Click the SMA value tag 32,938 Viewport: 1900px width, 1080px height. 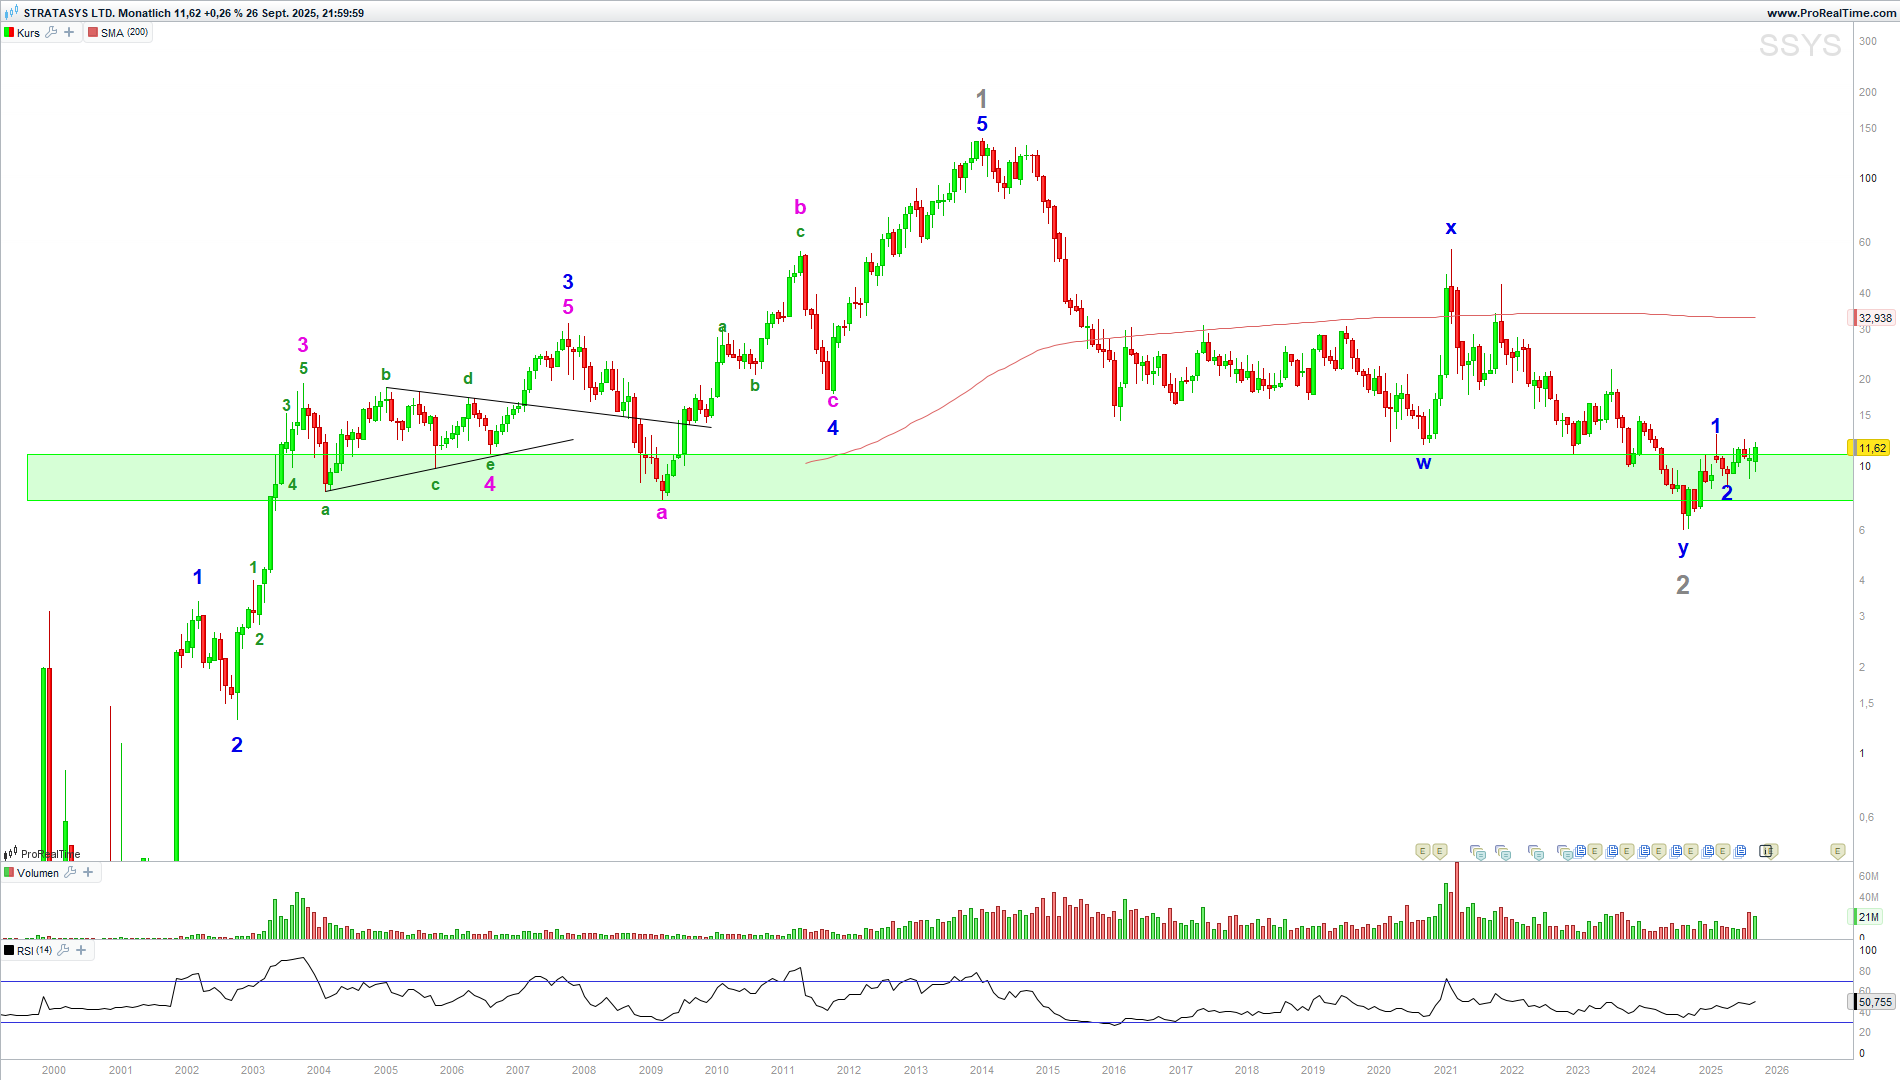click(x=1874, y=318)
